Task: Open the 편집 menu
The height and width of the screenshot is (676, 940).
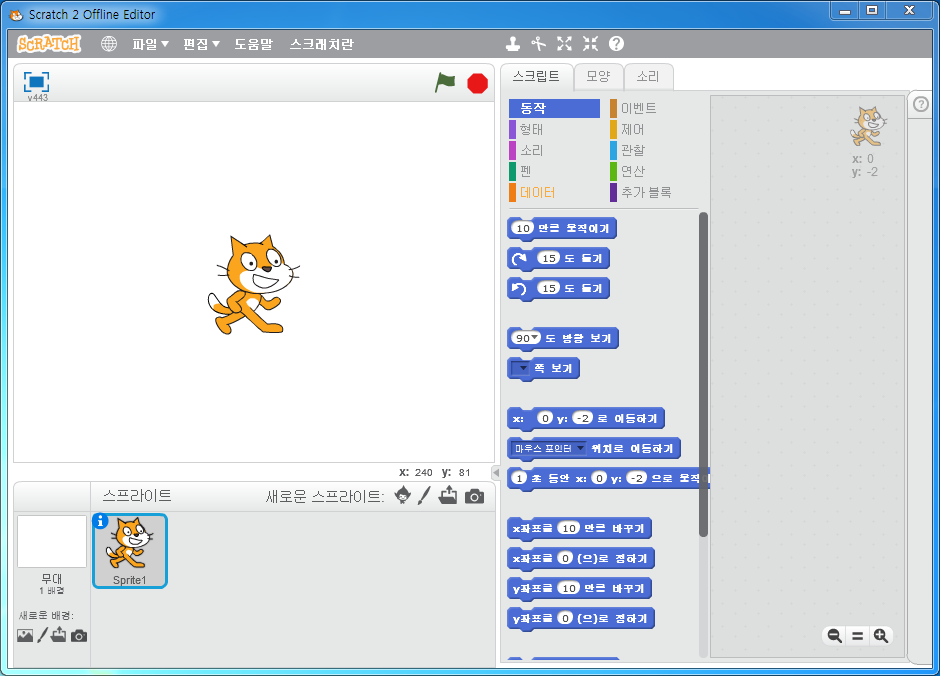Action: pos(201,44)
